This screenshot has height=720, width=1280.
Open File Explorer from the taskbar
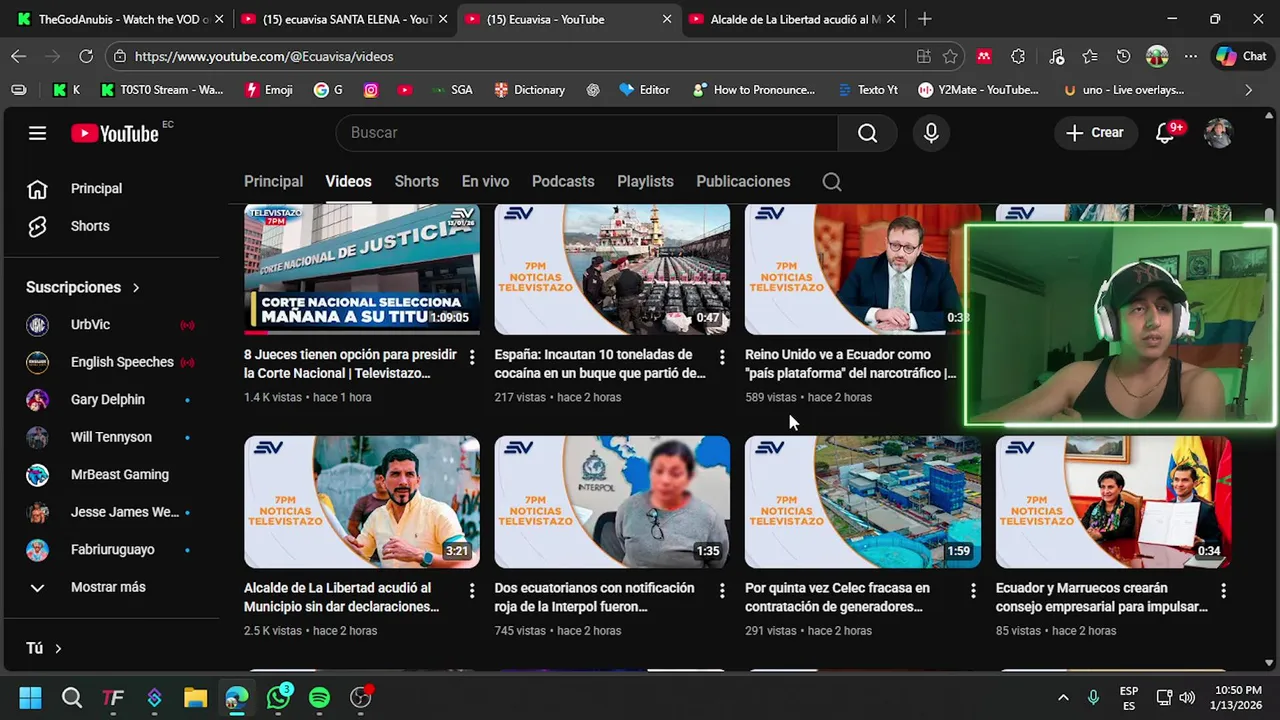pos(195,698)
